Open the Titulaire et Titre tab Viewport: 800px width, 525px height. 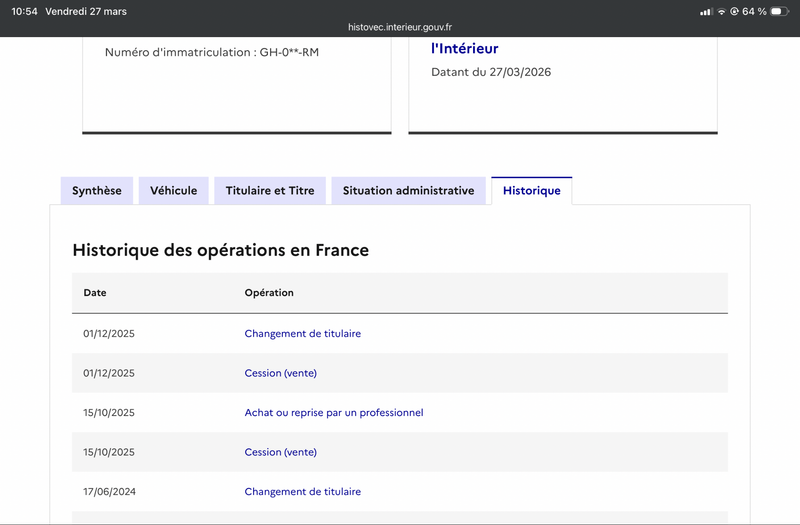click(x=270, y=190)
